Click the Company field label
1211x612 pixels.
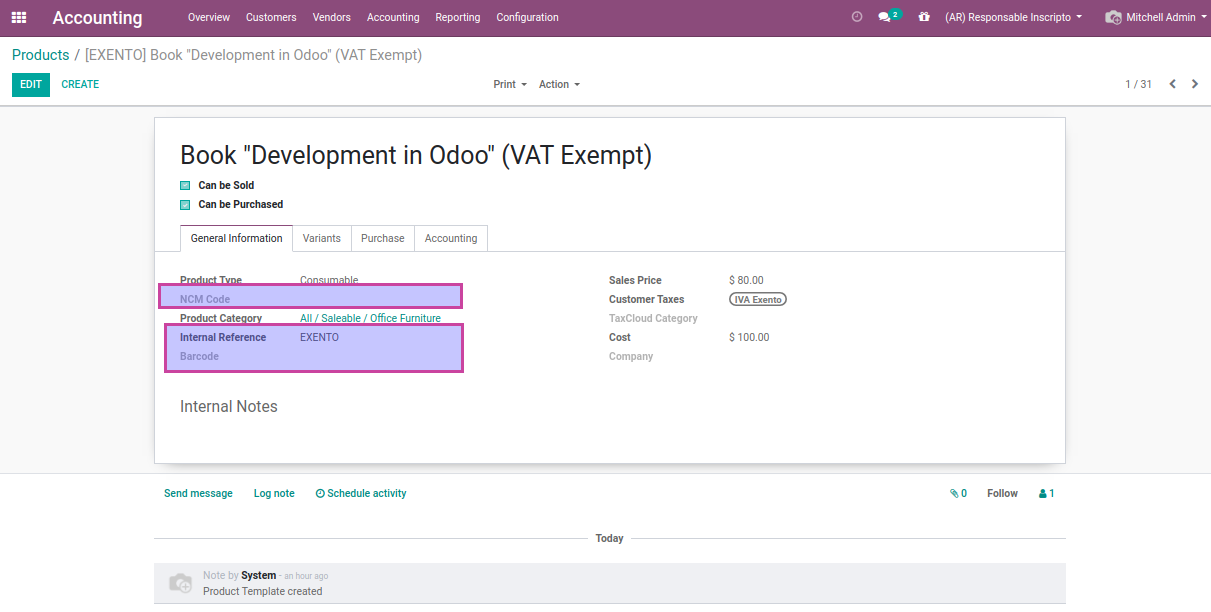pyautogui.click(x=631, y=356)
